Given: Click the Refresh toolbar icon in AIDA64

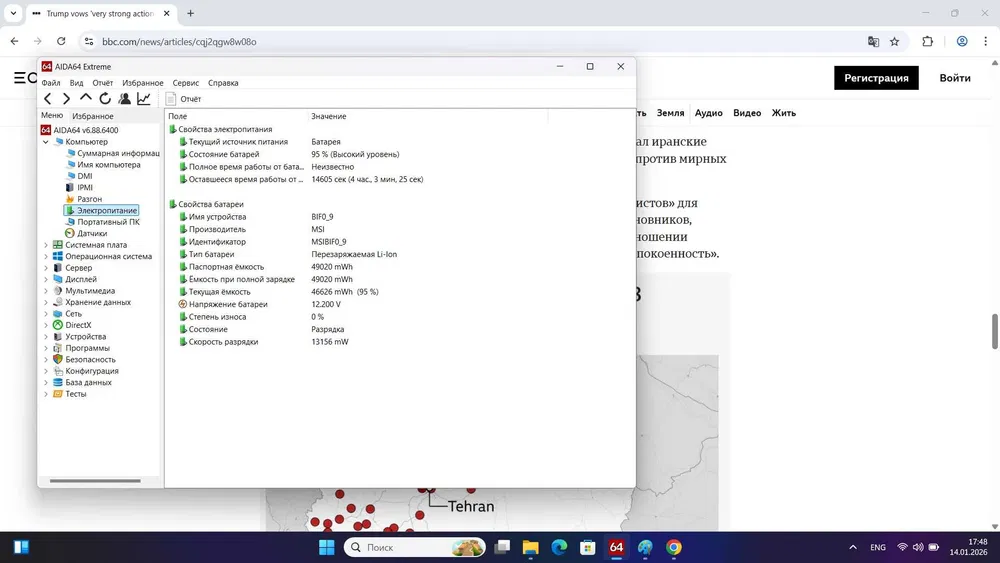Looking at the screenshot, I should coord(105,99).
